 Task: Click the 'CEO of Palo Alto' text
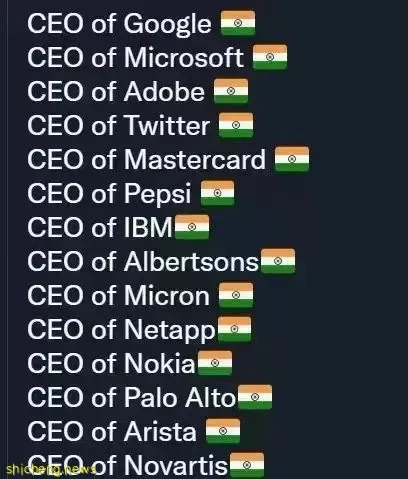[x=131, y=397]
